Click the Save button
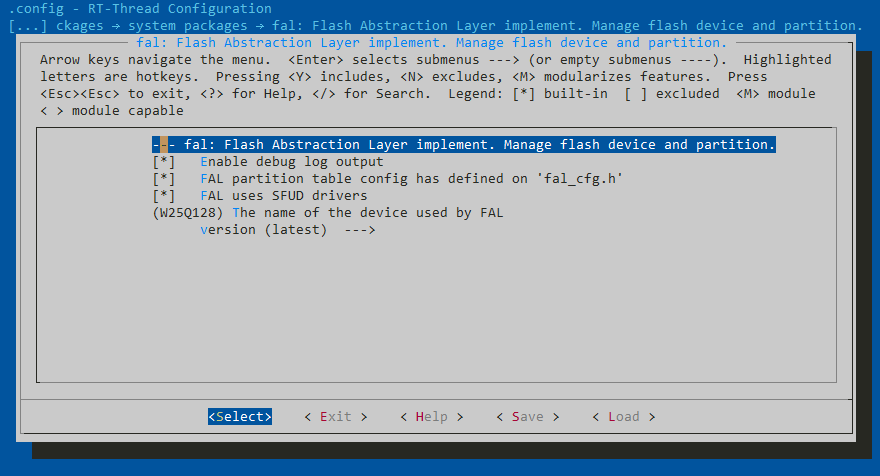Viewport: 880px width, 476px height. coord(527,417)
